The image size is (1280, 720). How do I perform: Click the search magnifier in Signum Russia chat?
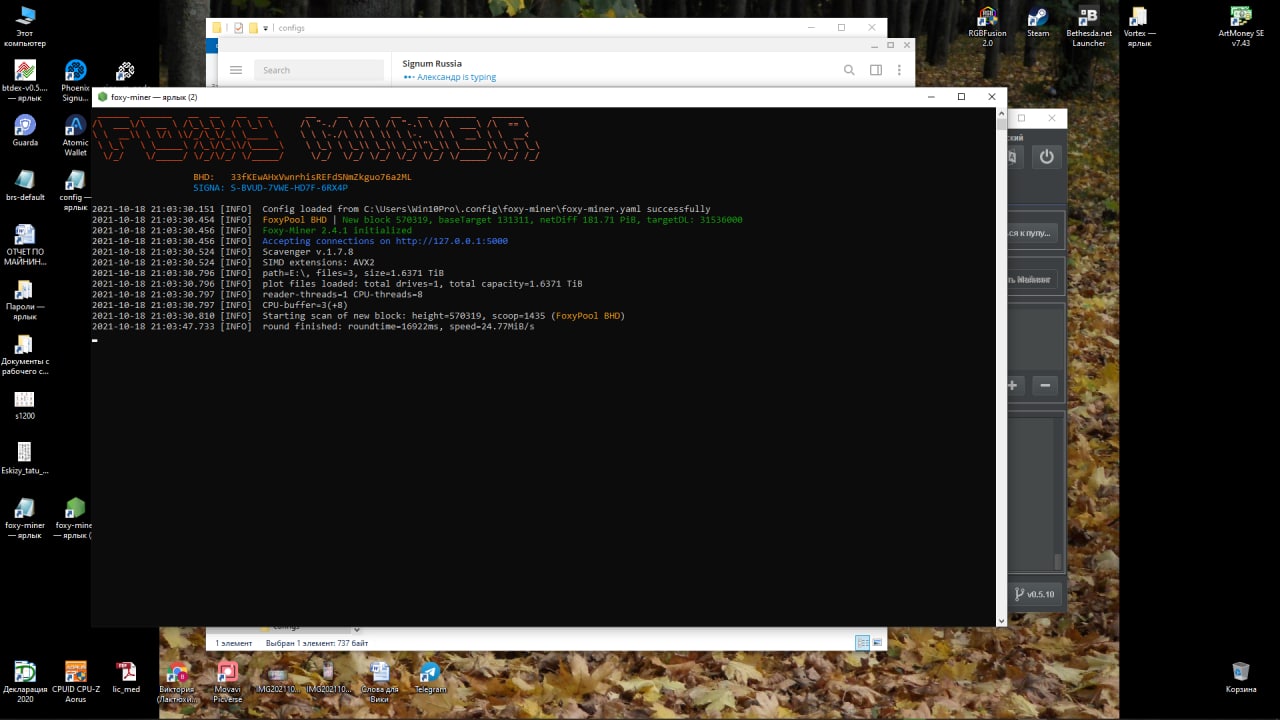pyautogui.click(x=849, y=70)
